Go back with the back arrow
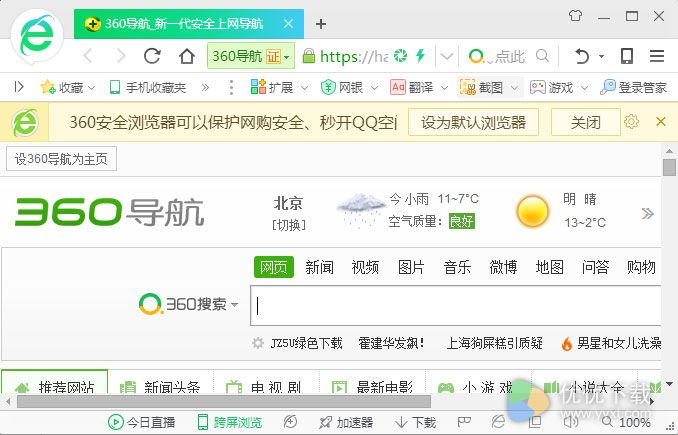 coord(88,56)
